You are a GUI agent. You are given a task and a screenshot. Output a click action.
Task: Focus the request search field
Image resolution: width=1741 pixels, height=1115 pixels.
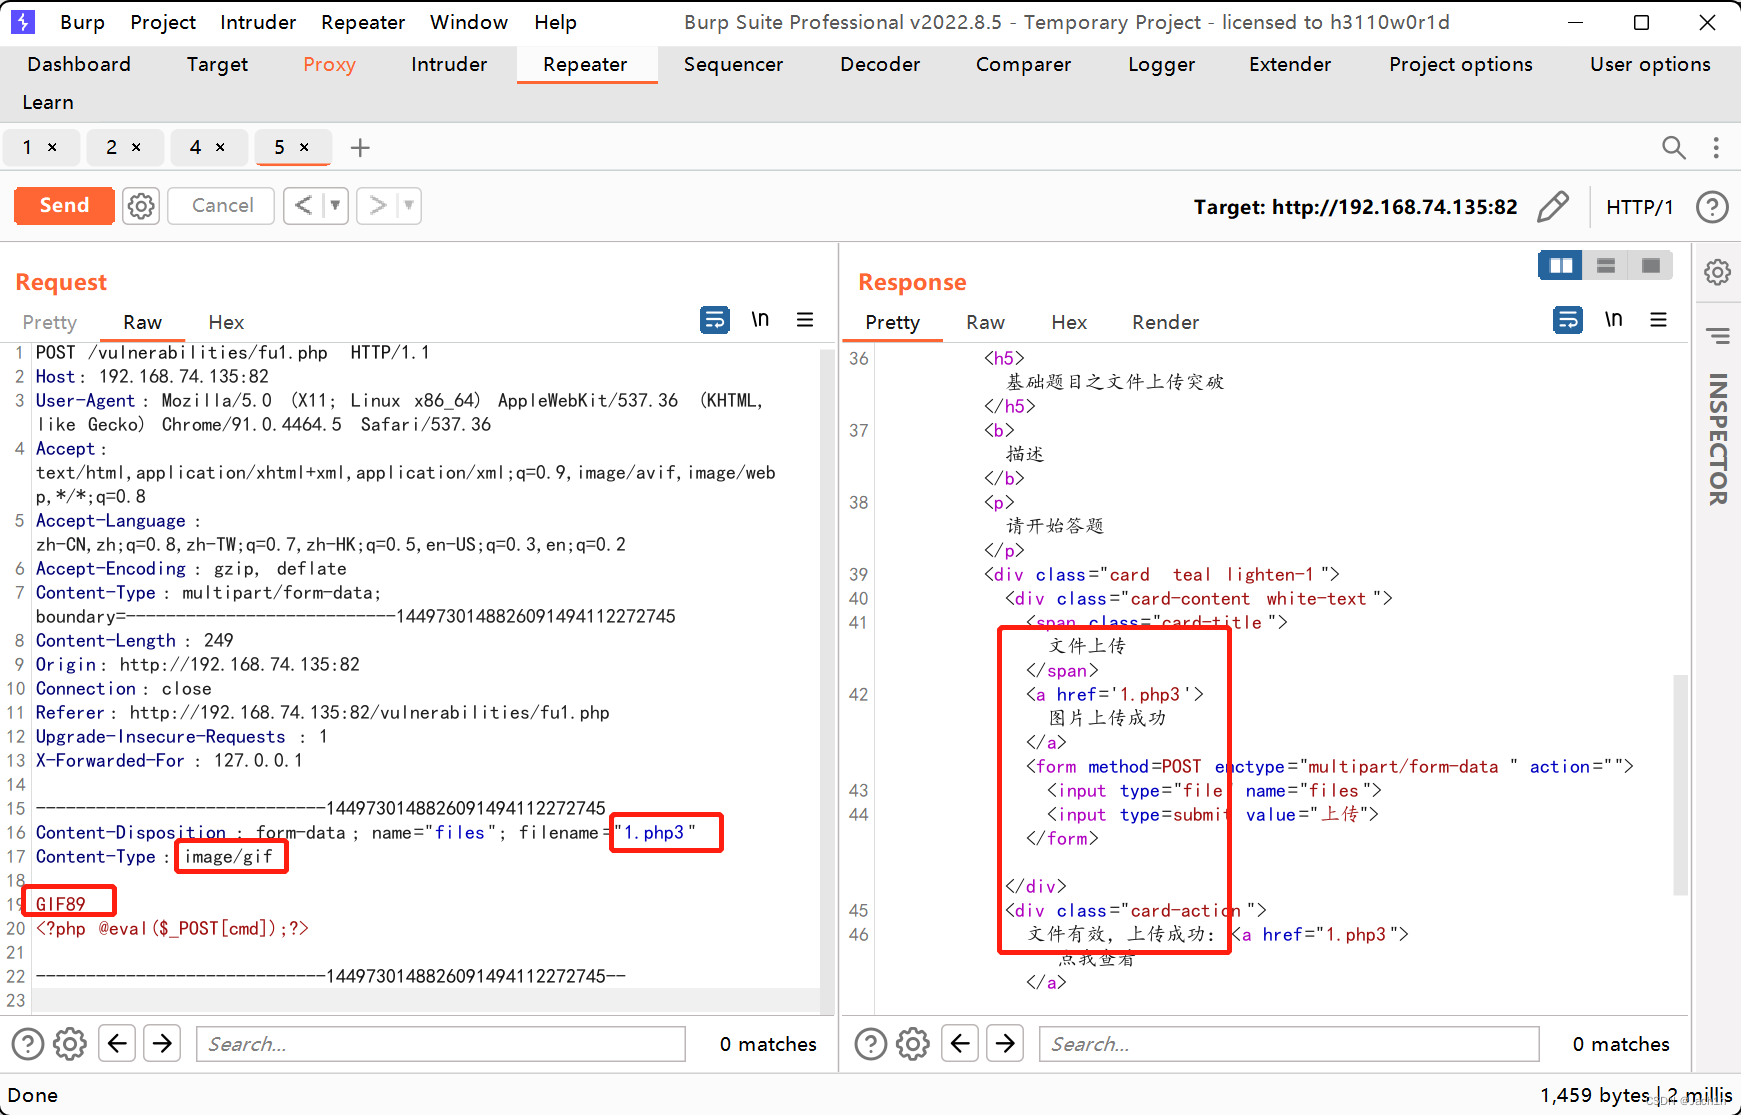441,1044
